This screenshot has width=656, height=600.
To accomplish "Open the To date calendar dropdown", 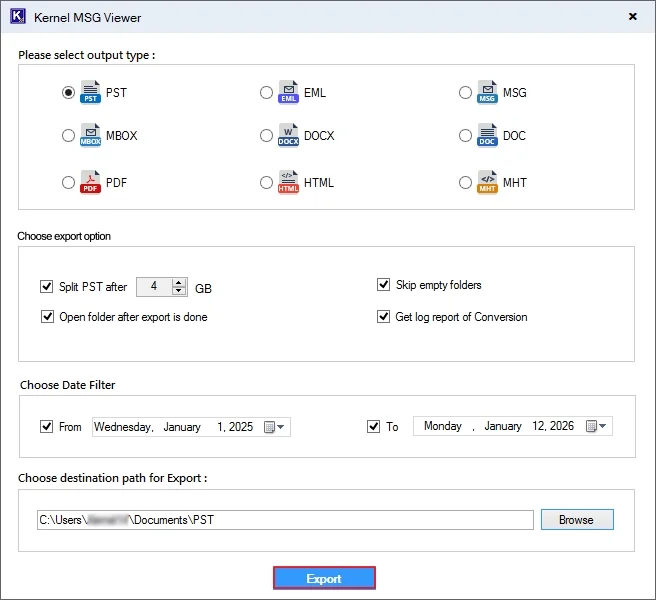I will pyautogui.click(x=596, y=426).
